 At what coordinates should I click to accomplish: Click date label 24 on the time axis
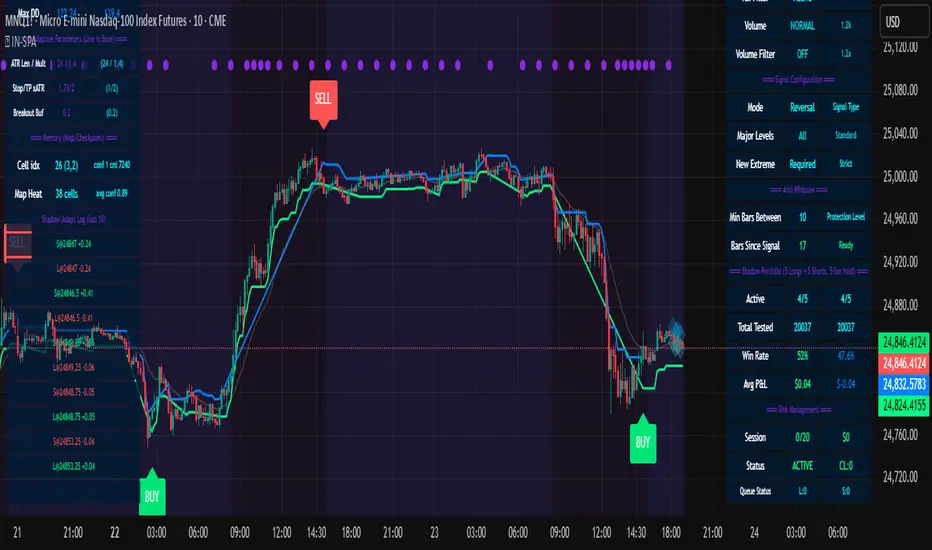[754, 533]
